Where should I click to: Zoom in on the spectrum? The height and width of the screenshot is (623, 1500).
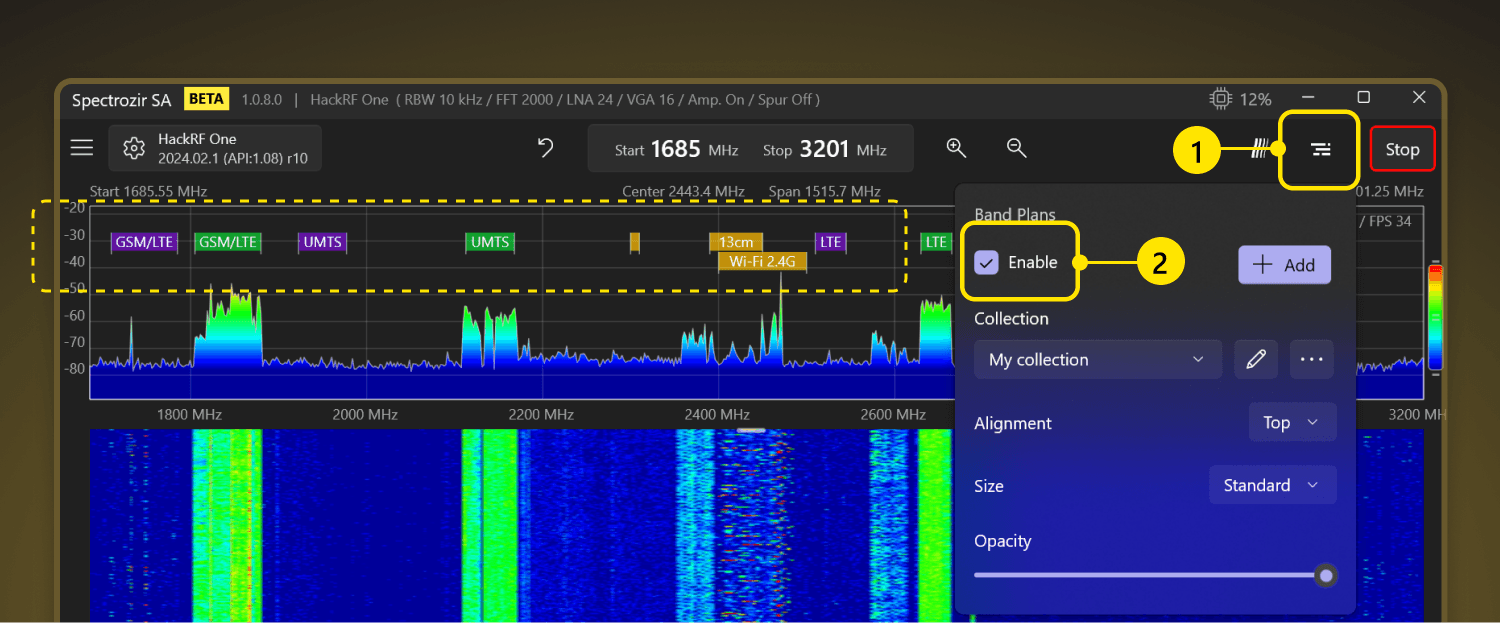pos(956,148)
